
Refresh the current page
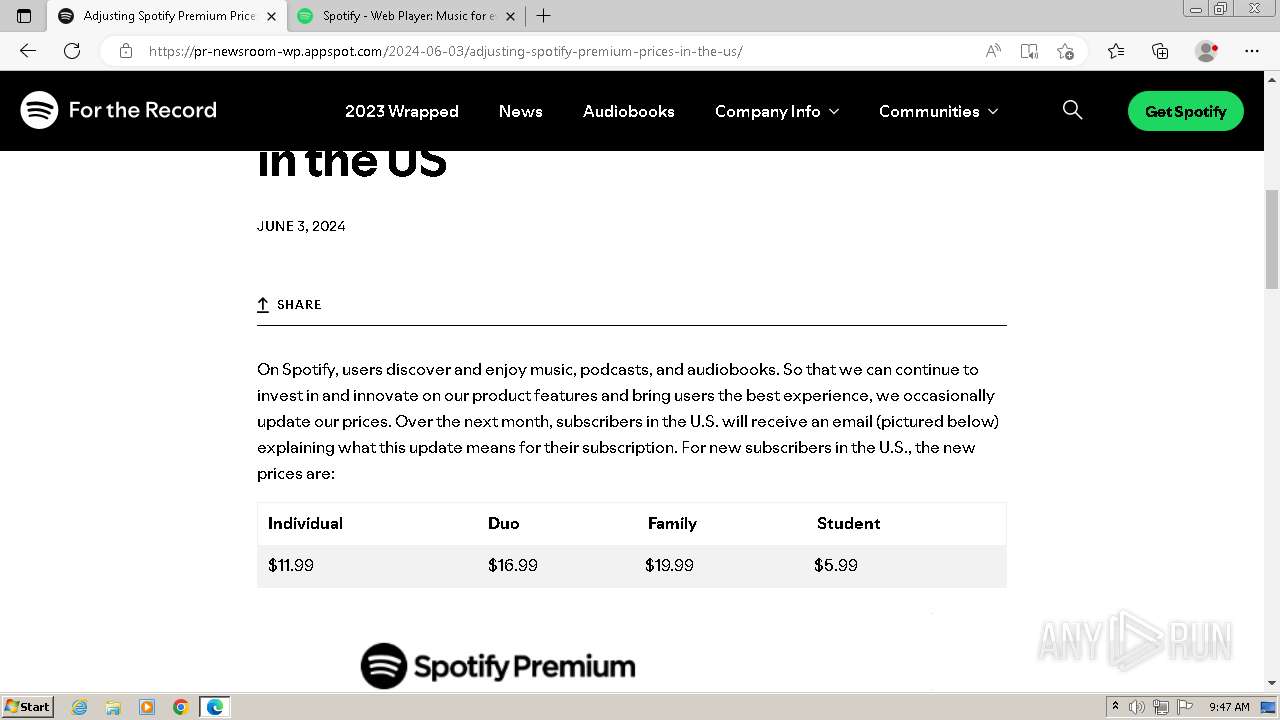coord(72,51)
